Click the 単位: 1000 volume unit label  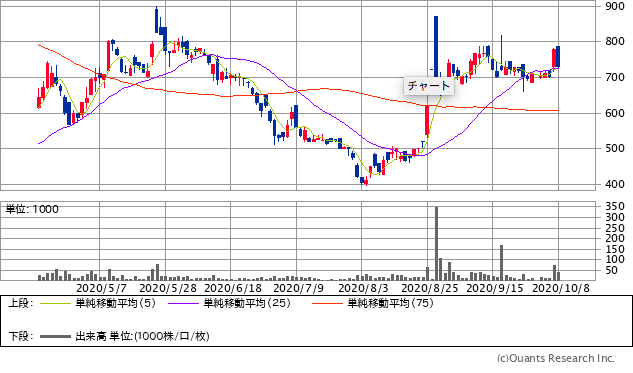coord(32,209)
